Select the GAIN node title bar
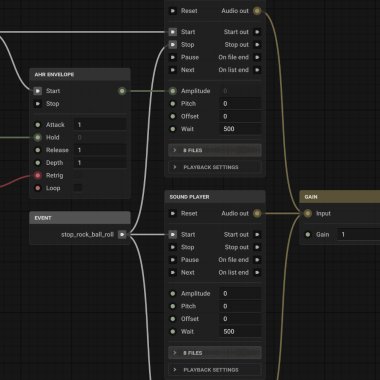The width and height of the screenshot is (380, 380). 340,197
